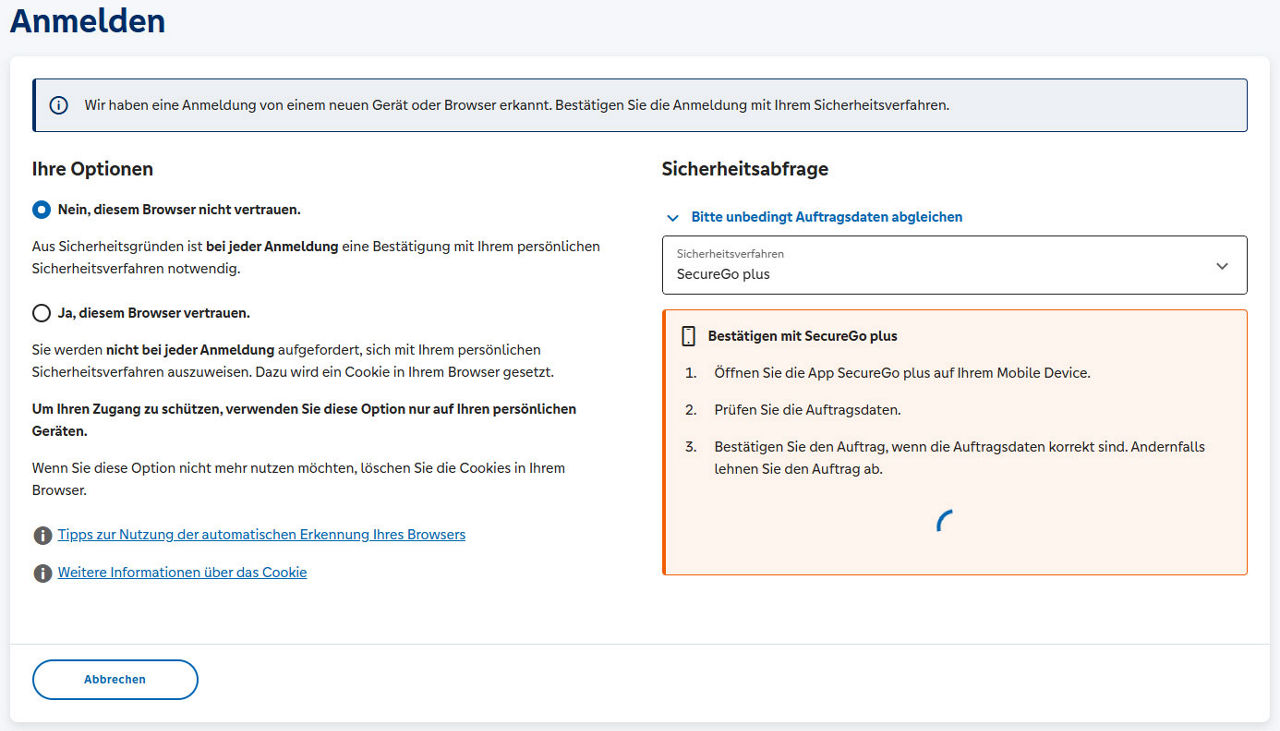Click the info icon next to the Tipps link
The width and height of the screenshot is (1280, 731).
(42, 535)
